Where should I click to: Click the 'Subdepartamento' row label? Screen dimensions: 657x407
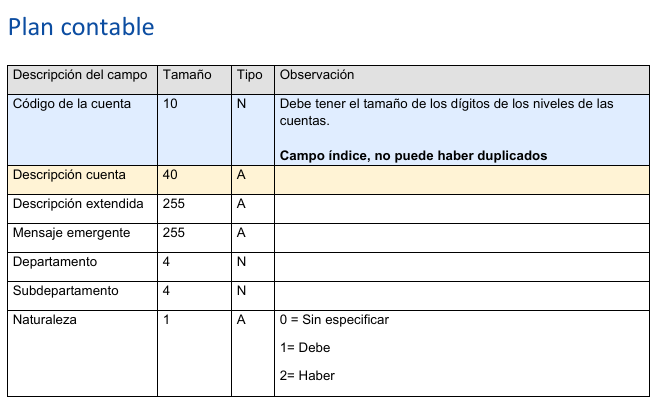point(66,290)
